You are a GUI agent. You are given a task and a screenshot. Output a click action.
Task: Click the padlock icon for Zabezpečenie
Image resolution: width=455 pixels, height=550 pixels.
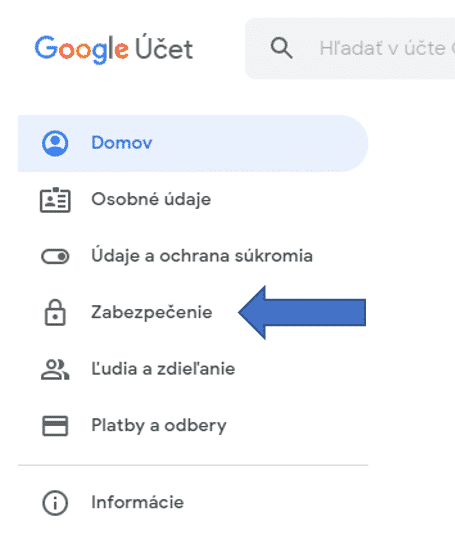[x=55, y=313]
